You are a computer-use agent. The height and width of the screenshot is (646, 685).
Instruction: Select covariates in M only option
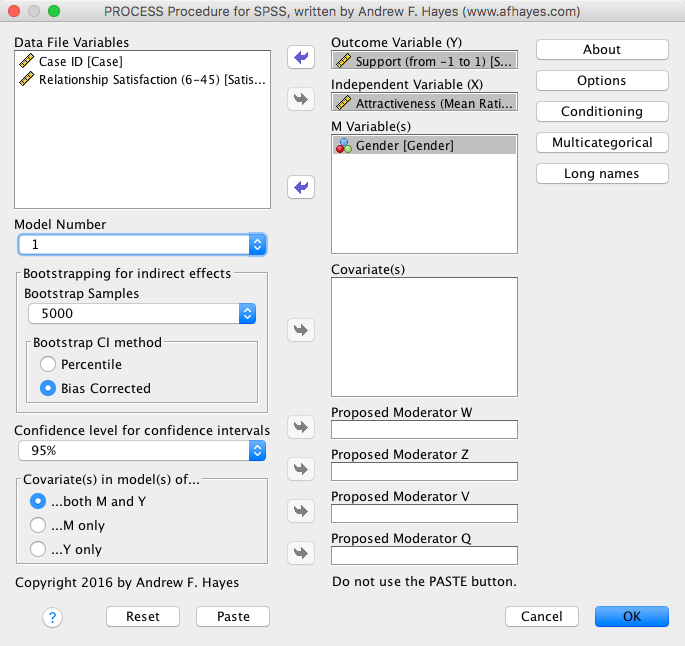(38, 525)
